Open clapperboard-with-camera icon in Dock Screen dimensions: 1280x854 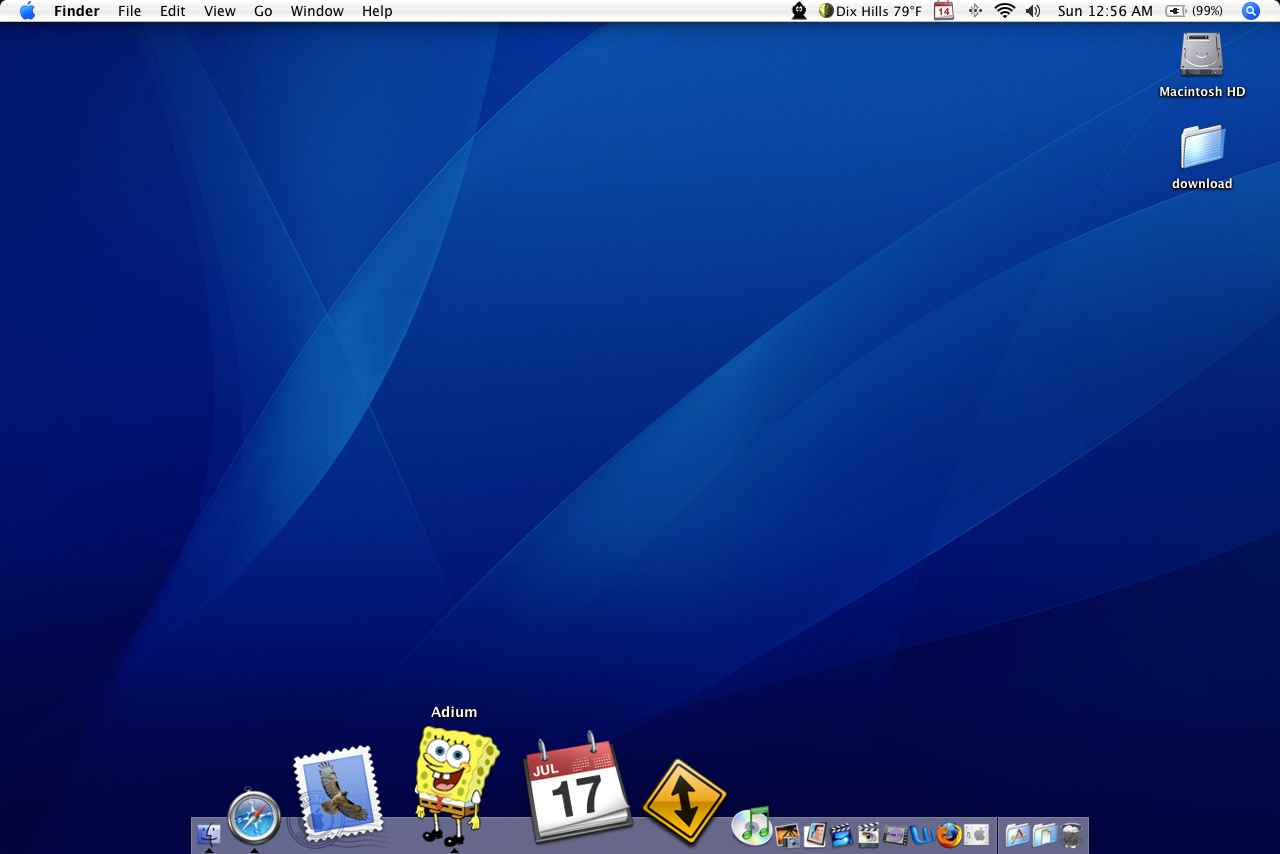[x=868, y=834]
